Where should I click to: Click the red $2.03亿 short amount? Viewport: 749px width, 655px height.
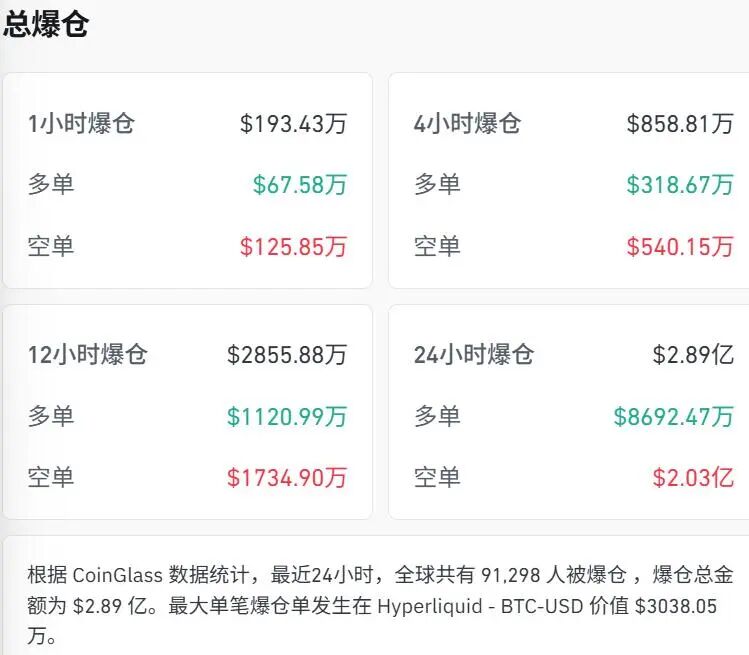(693, 478)
